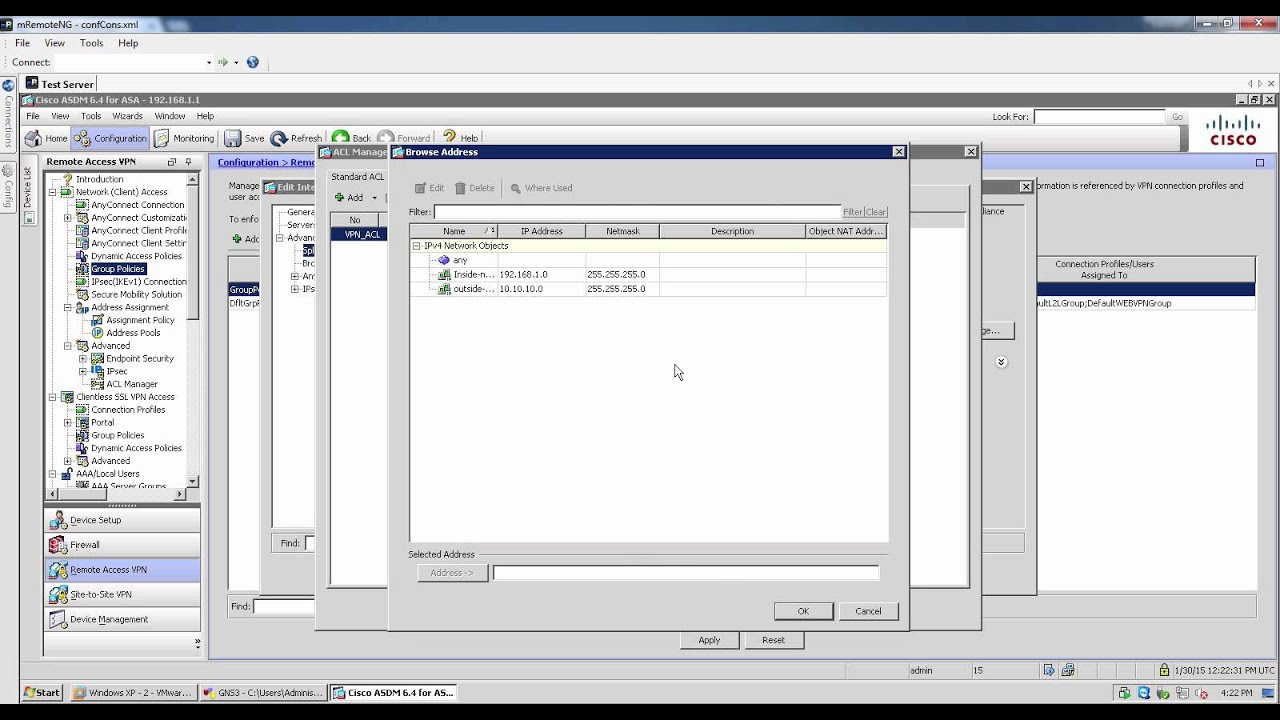The width and height of the screenshot is (1280, 720).
Task: Collapse the IPv4 Network Objects group
Action: [x=416, y=246]
